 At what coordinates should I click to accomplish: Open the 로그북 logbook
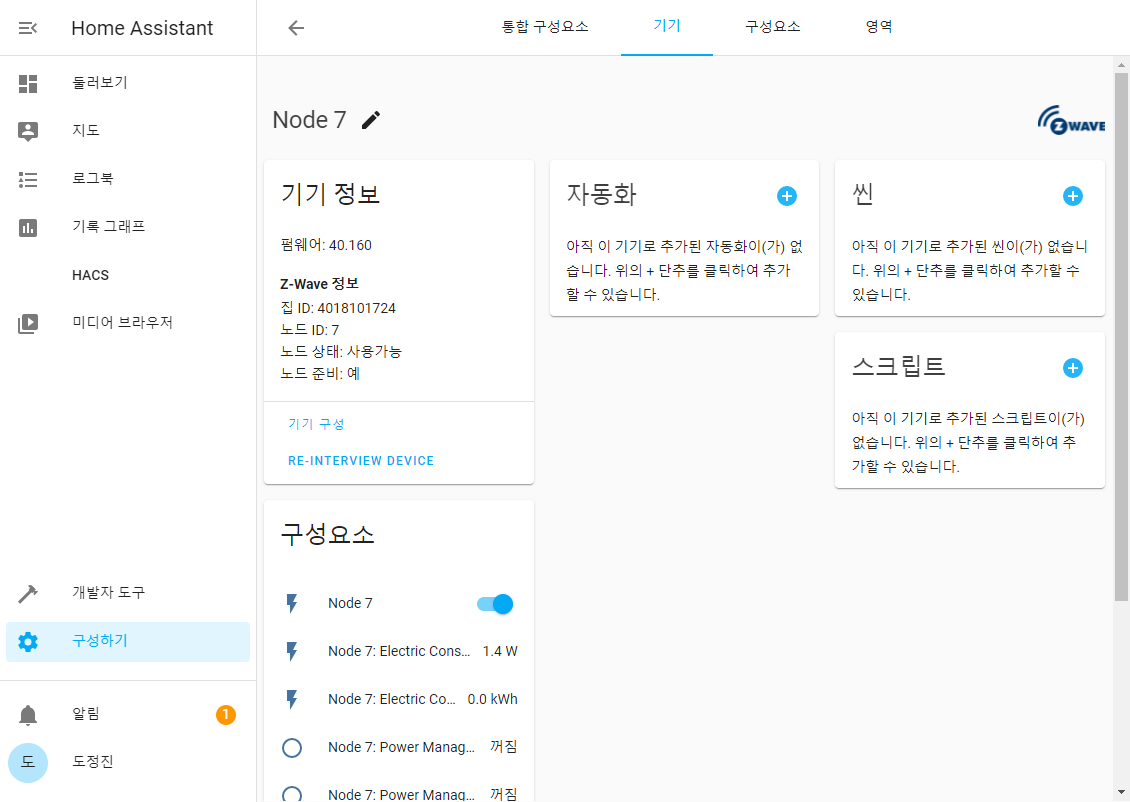tap(128, 179)
